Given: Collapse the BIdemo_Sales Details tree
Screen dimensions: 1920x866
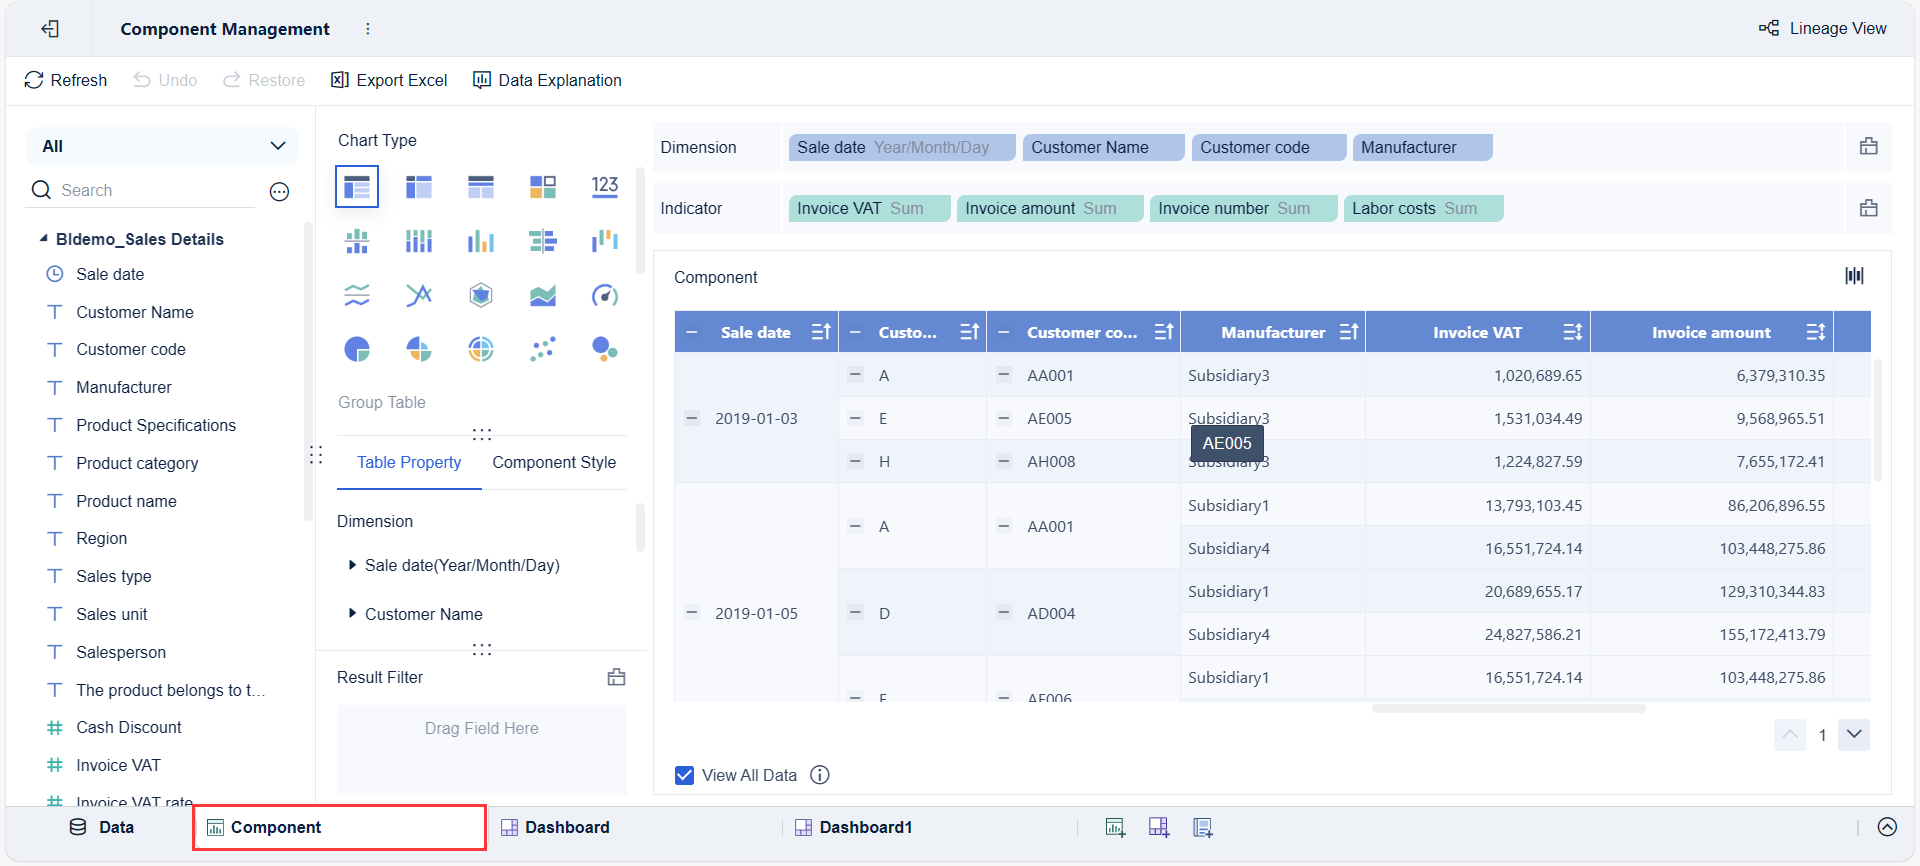Looking at the screenshot, I should click(x=43, y=238).
